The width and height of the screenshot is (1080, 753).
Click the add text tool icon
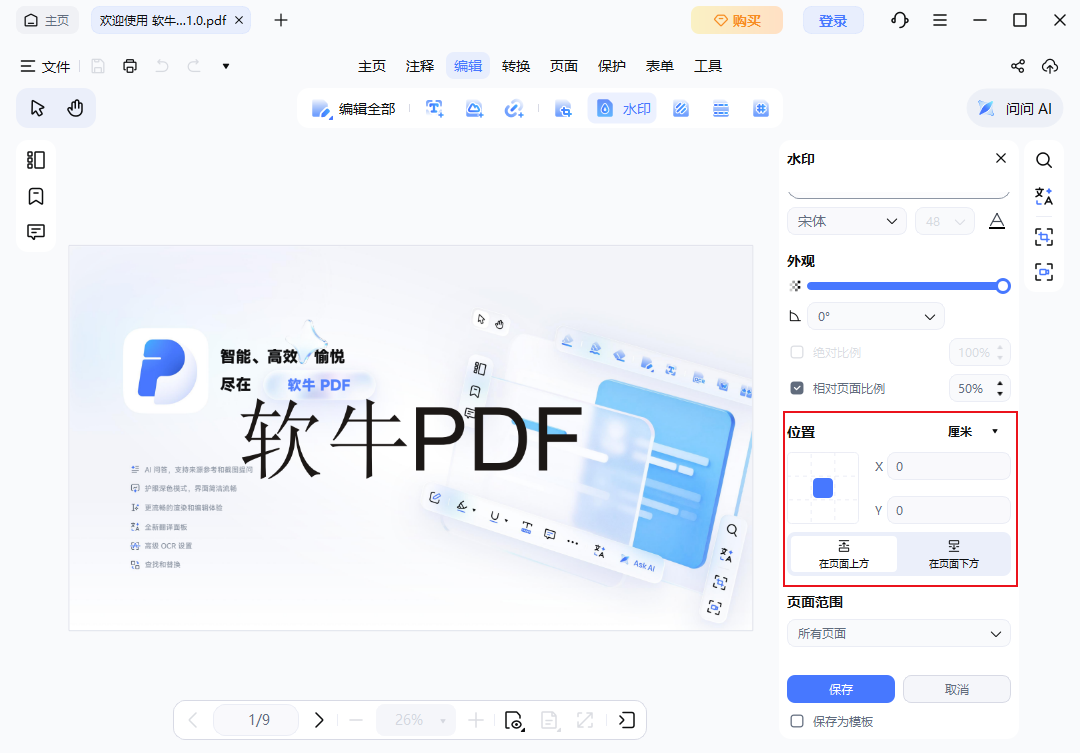pyautogui.click(x=434, y=109)
